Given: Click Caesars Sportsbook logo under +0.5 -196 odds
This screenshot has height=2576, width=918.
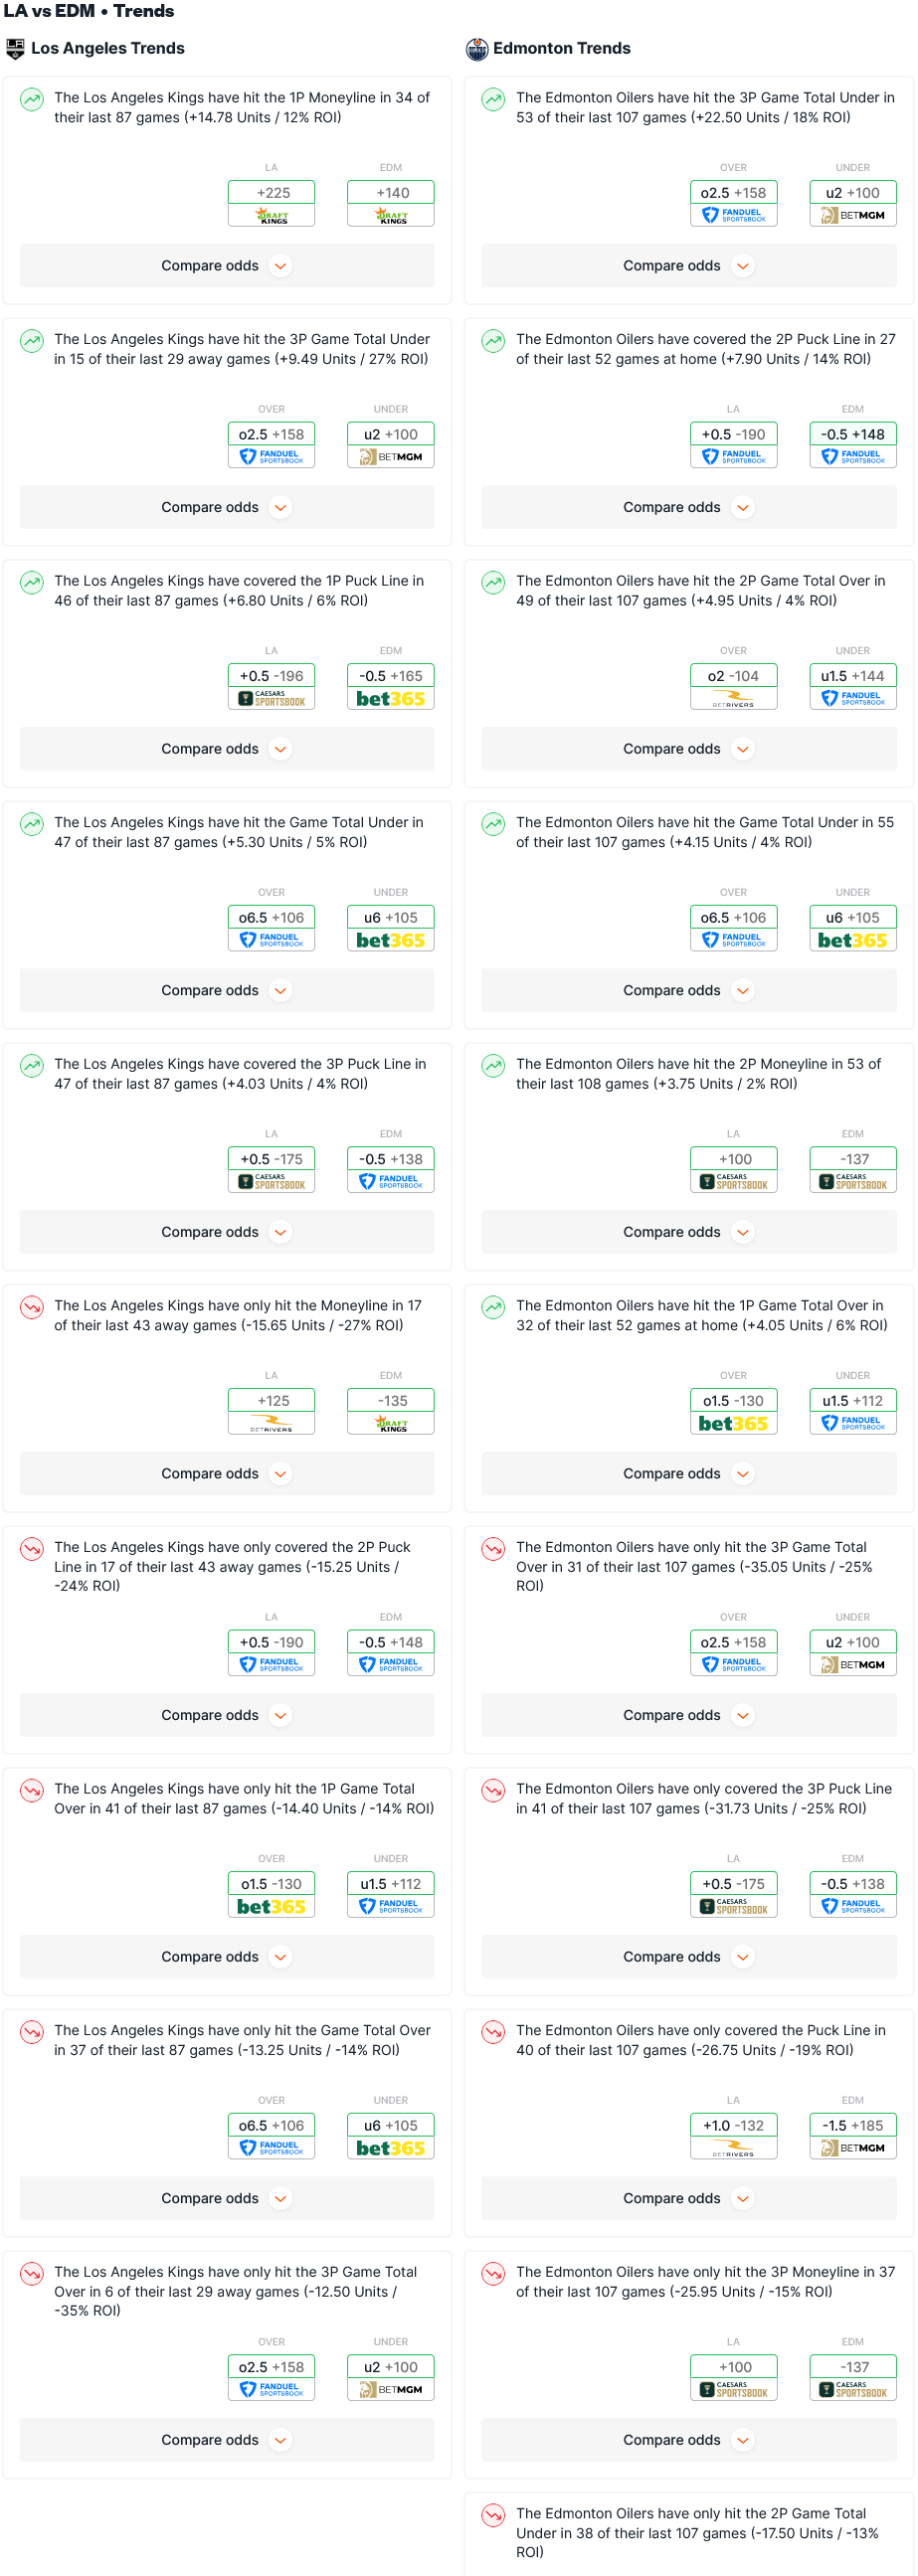Looking at the screenshot, I should click(x=271, y=699).
